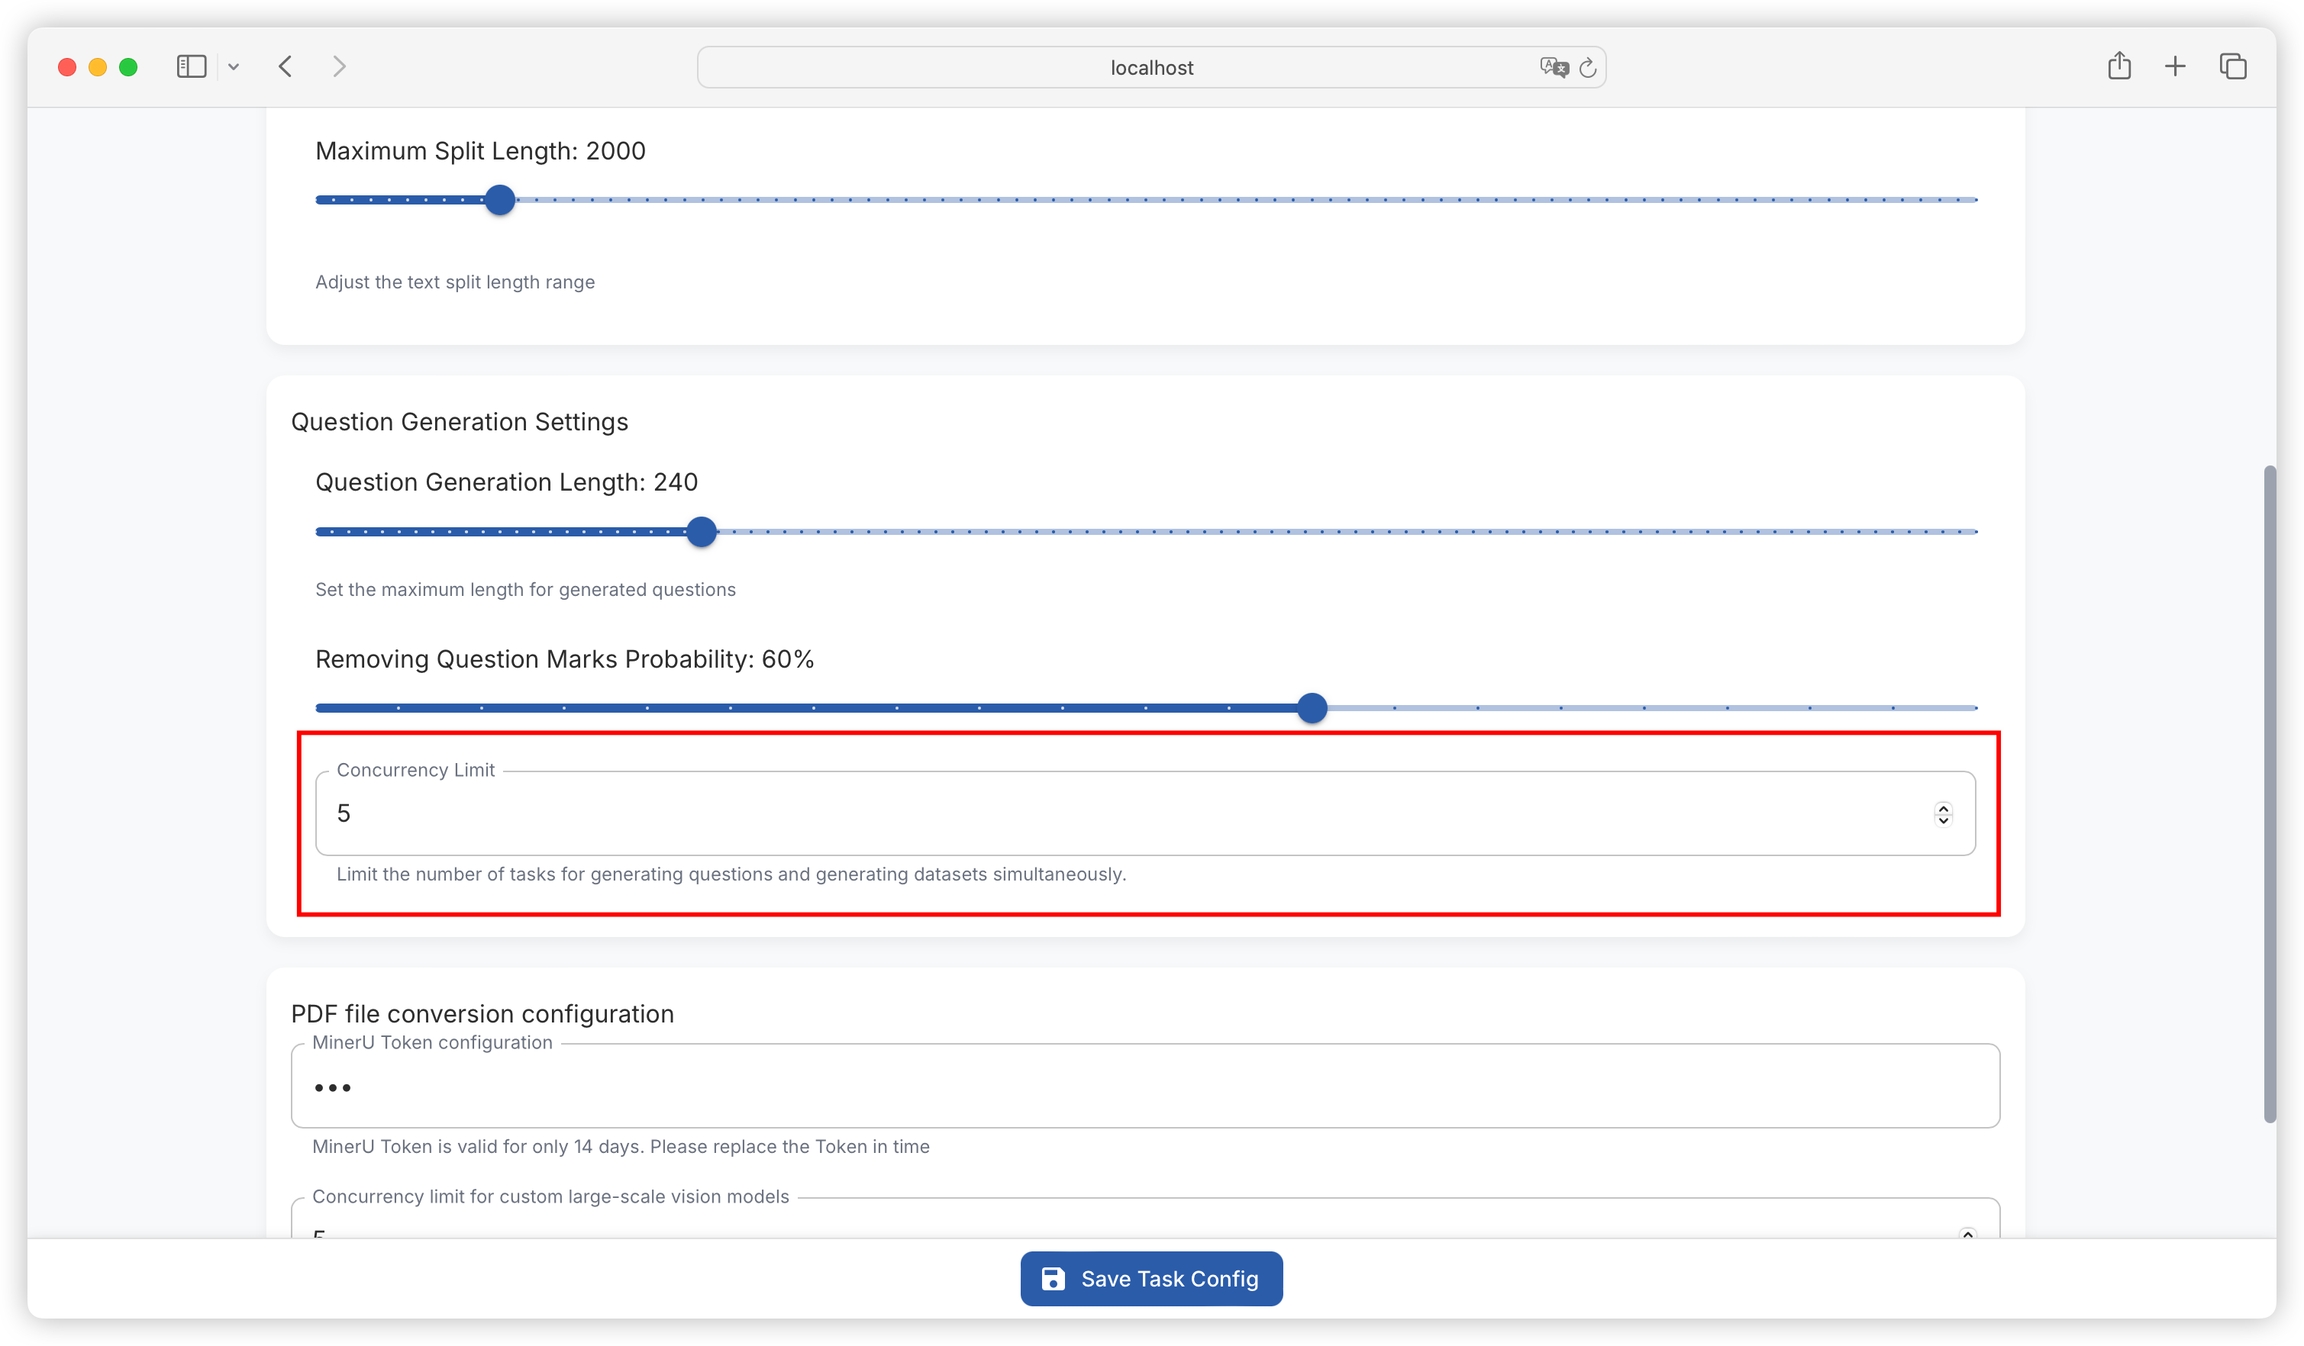Image resolution: width=2304 pixels, height=1346 pixels.
Task: Click the translate page icon
Action: point(1553,67)
